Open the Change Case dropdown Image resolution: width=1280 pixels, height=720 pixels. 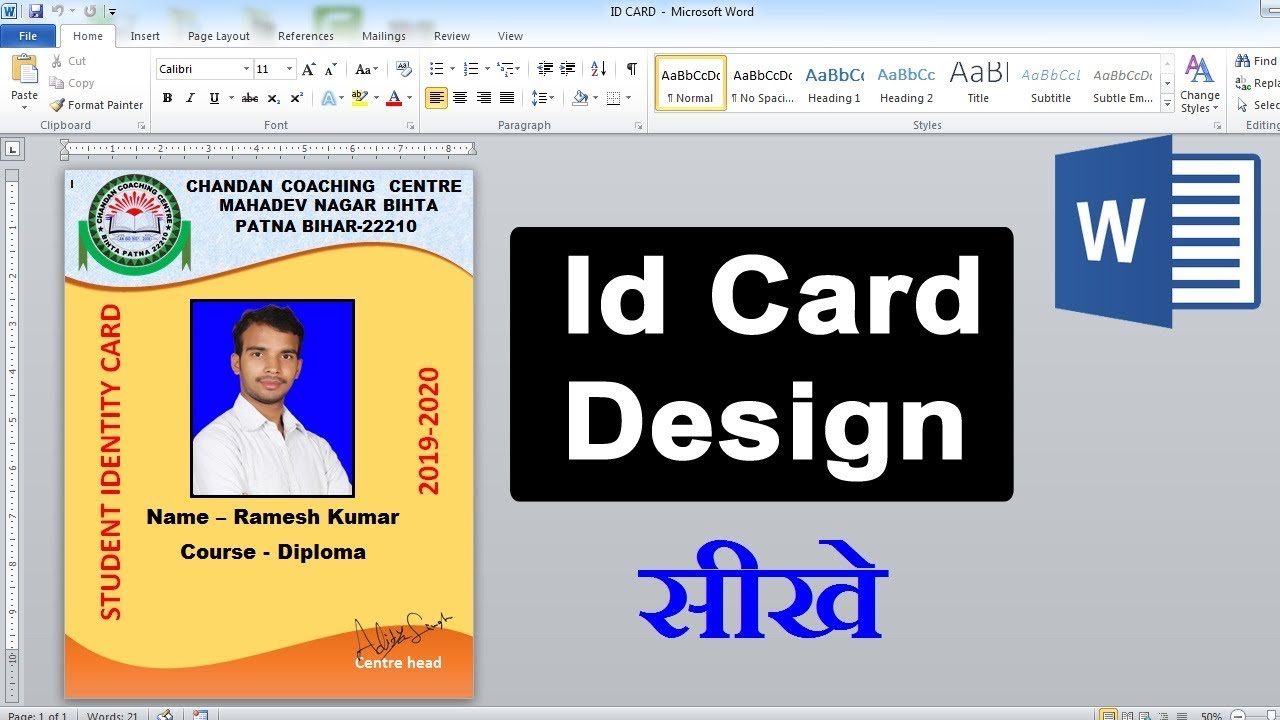[366, 69]
